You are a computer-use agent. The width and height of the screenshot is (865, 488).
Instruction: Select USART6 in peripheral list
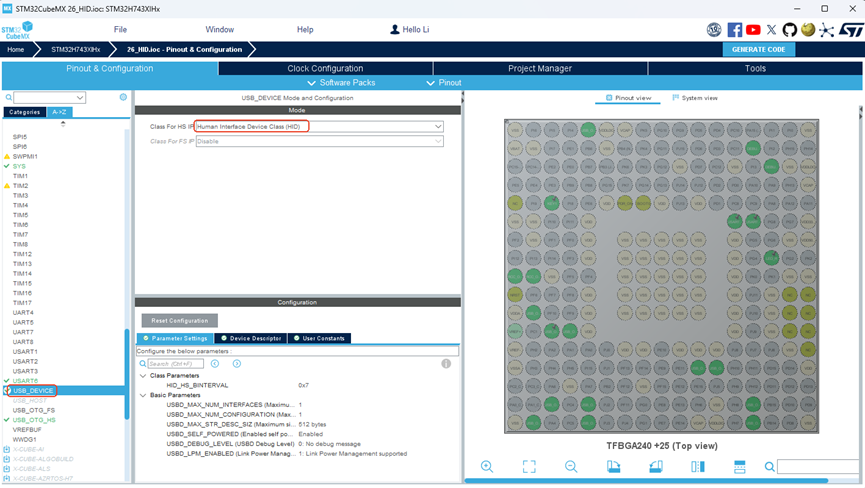tap(25, 380)
